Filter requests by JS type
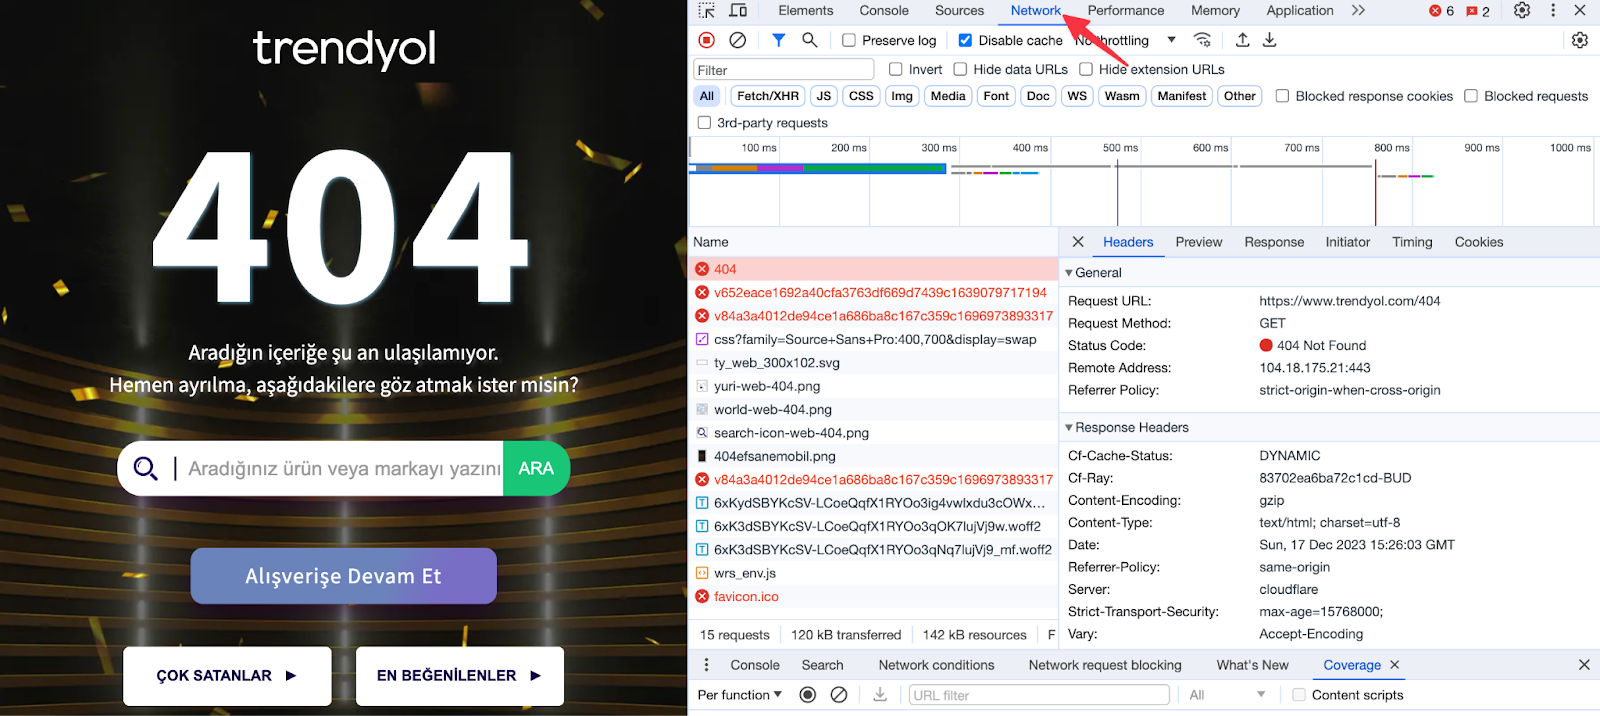 click(x=824, y=96)
